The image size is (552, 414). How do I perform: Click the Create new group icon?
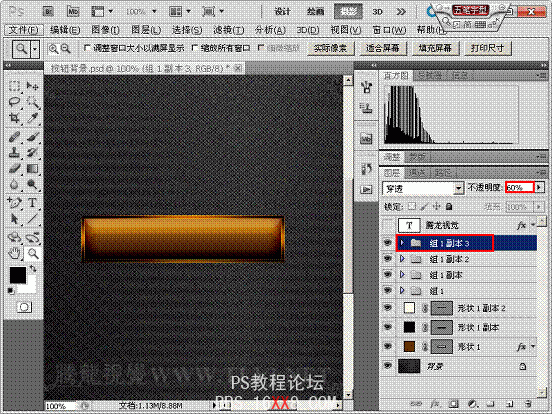click(490, 404)
